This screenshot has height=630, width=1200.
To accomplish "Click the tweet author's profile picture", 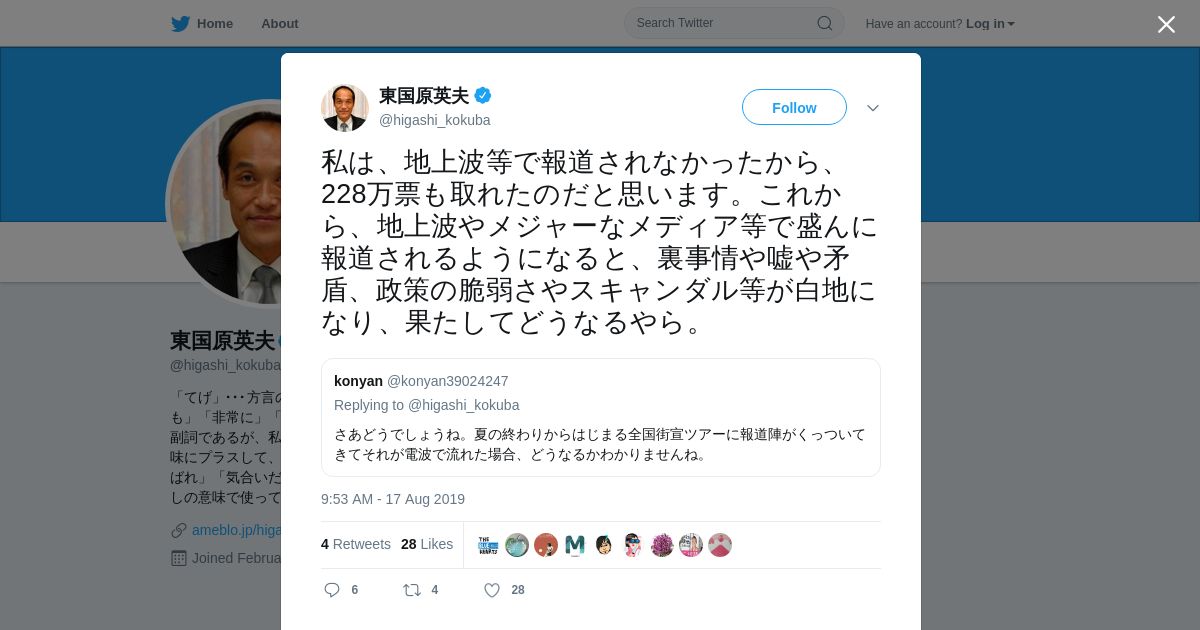I will pos(345,108).
